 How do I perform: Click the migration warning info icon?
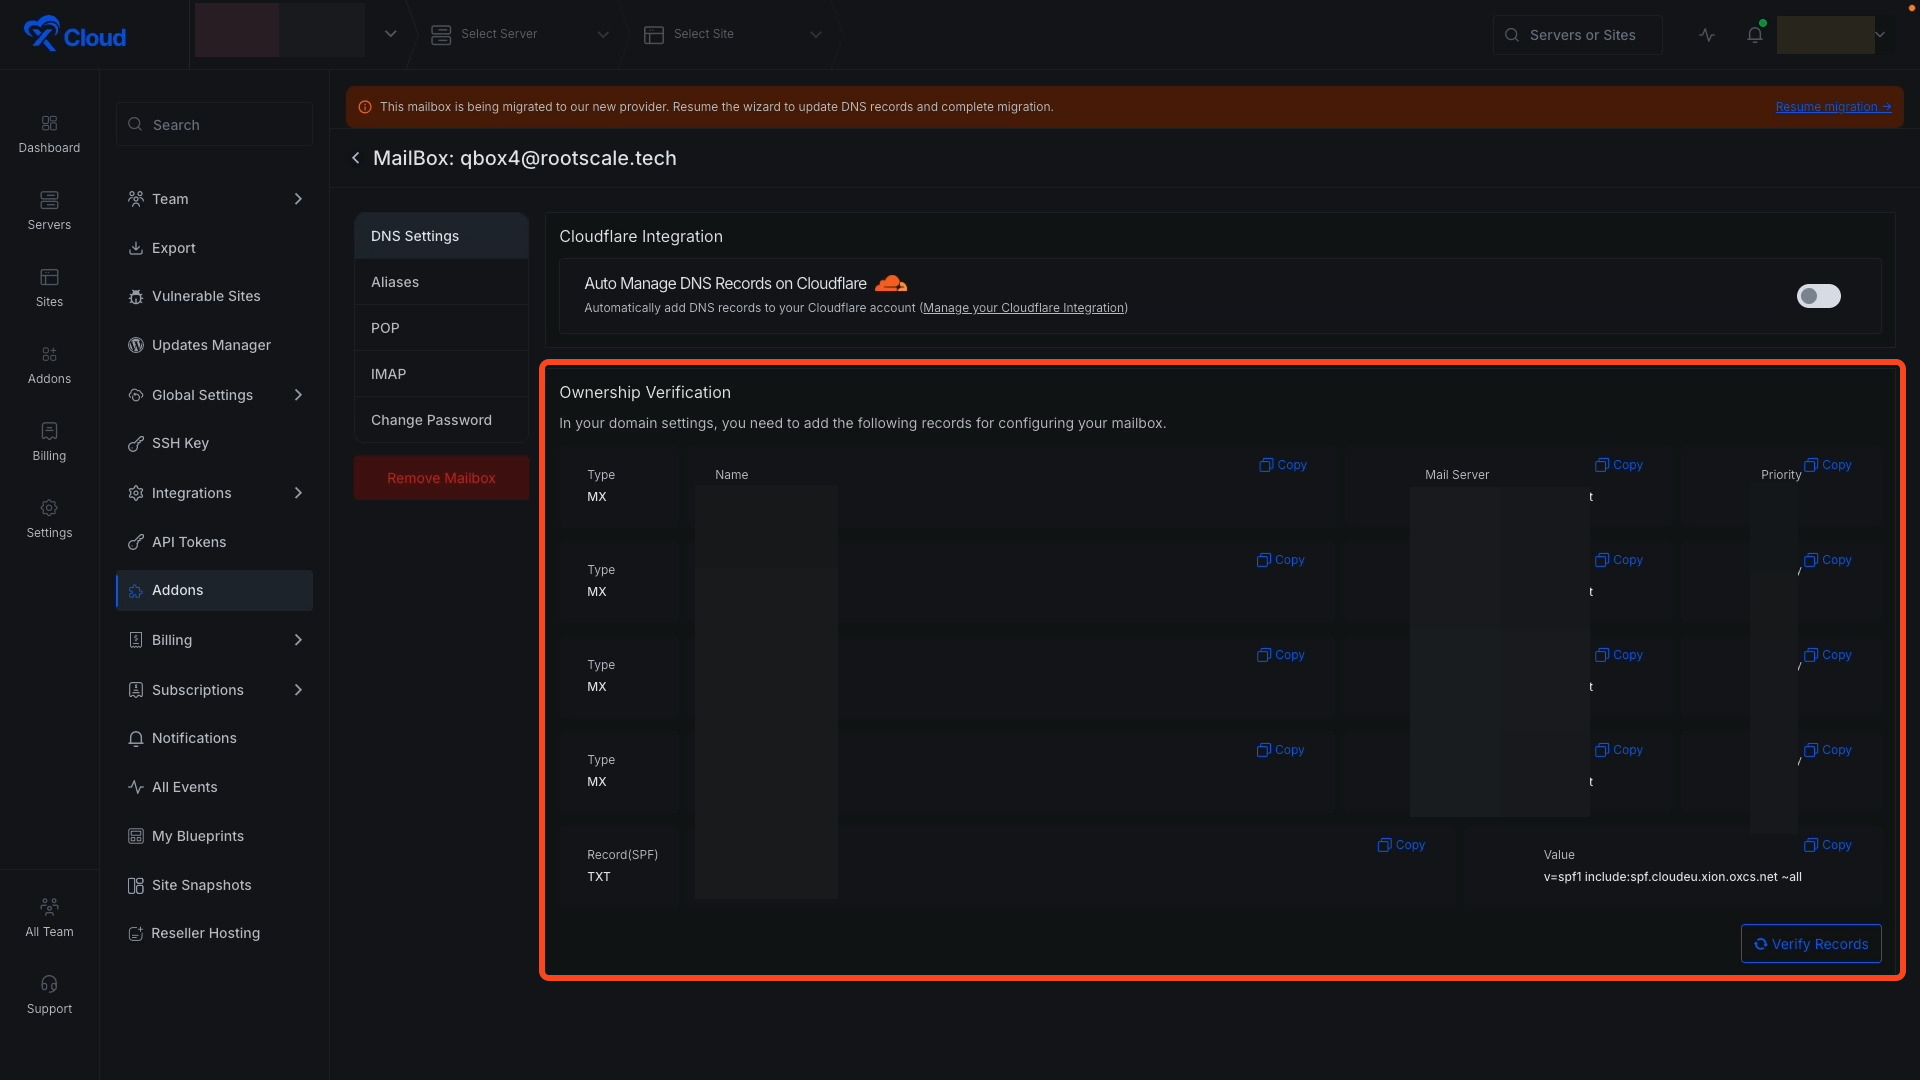pyautogui.click(x=365, y=107)
